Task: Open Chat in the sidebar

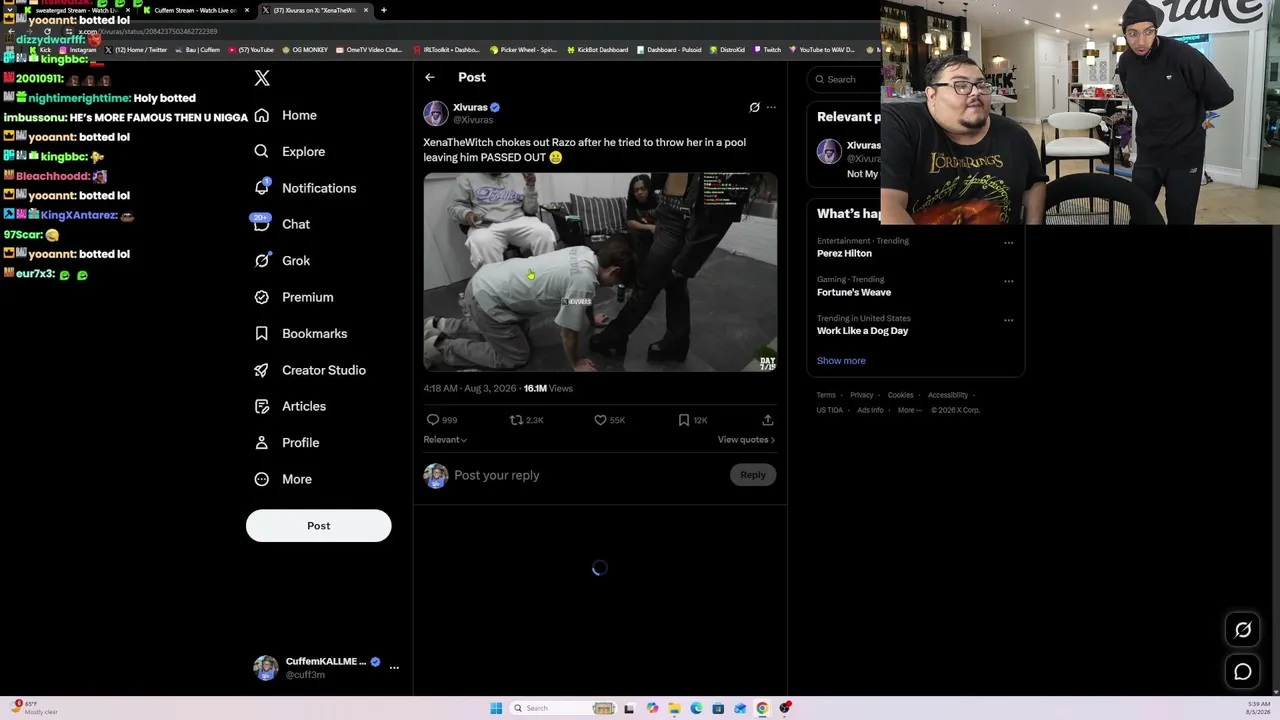Action: pos(282,224)
